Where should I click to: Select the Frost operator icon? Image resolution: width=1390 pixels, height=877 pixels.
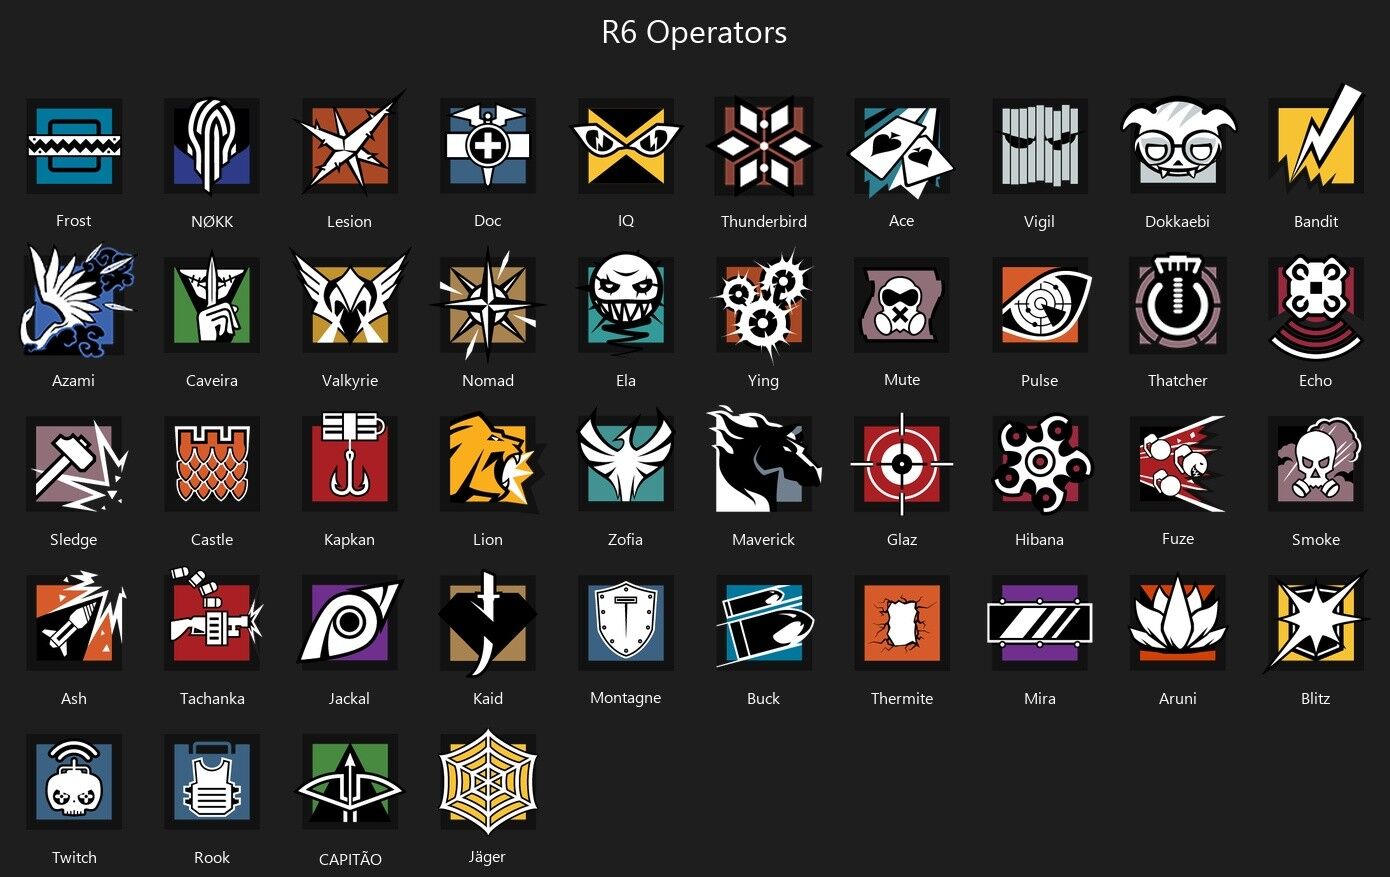point(74,146)
